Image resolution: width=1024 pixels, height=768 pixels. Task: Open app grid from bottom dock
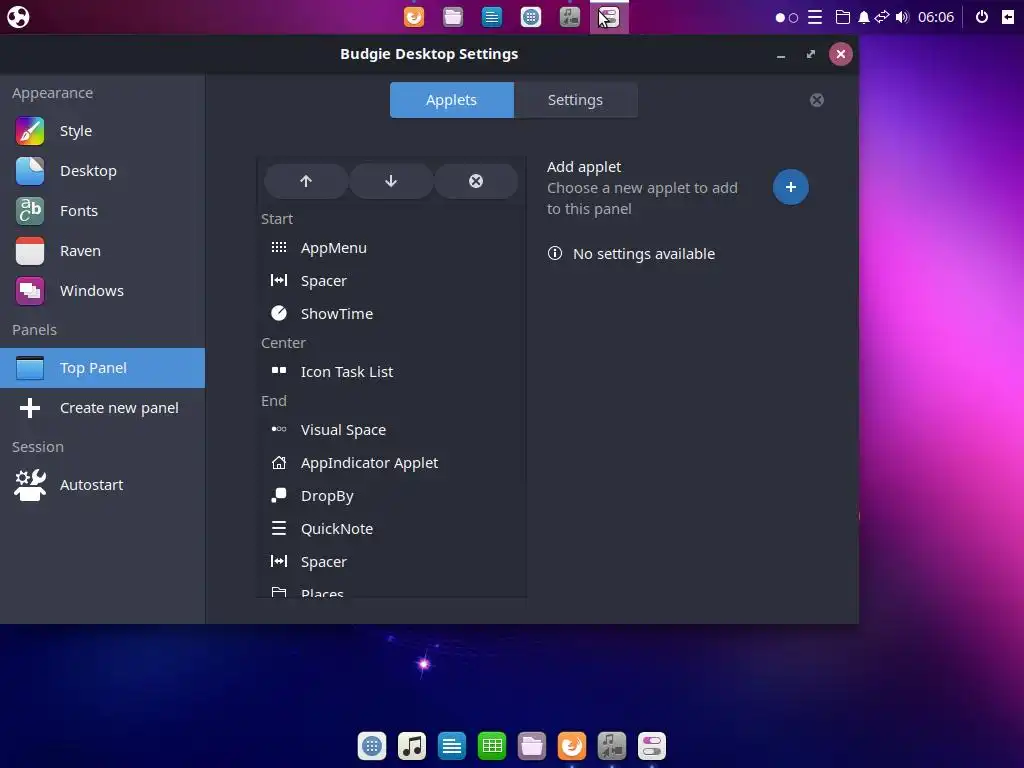point(372,745)
